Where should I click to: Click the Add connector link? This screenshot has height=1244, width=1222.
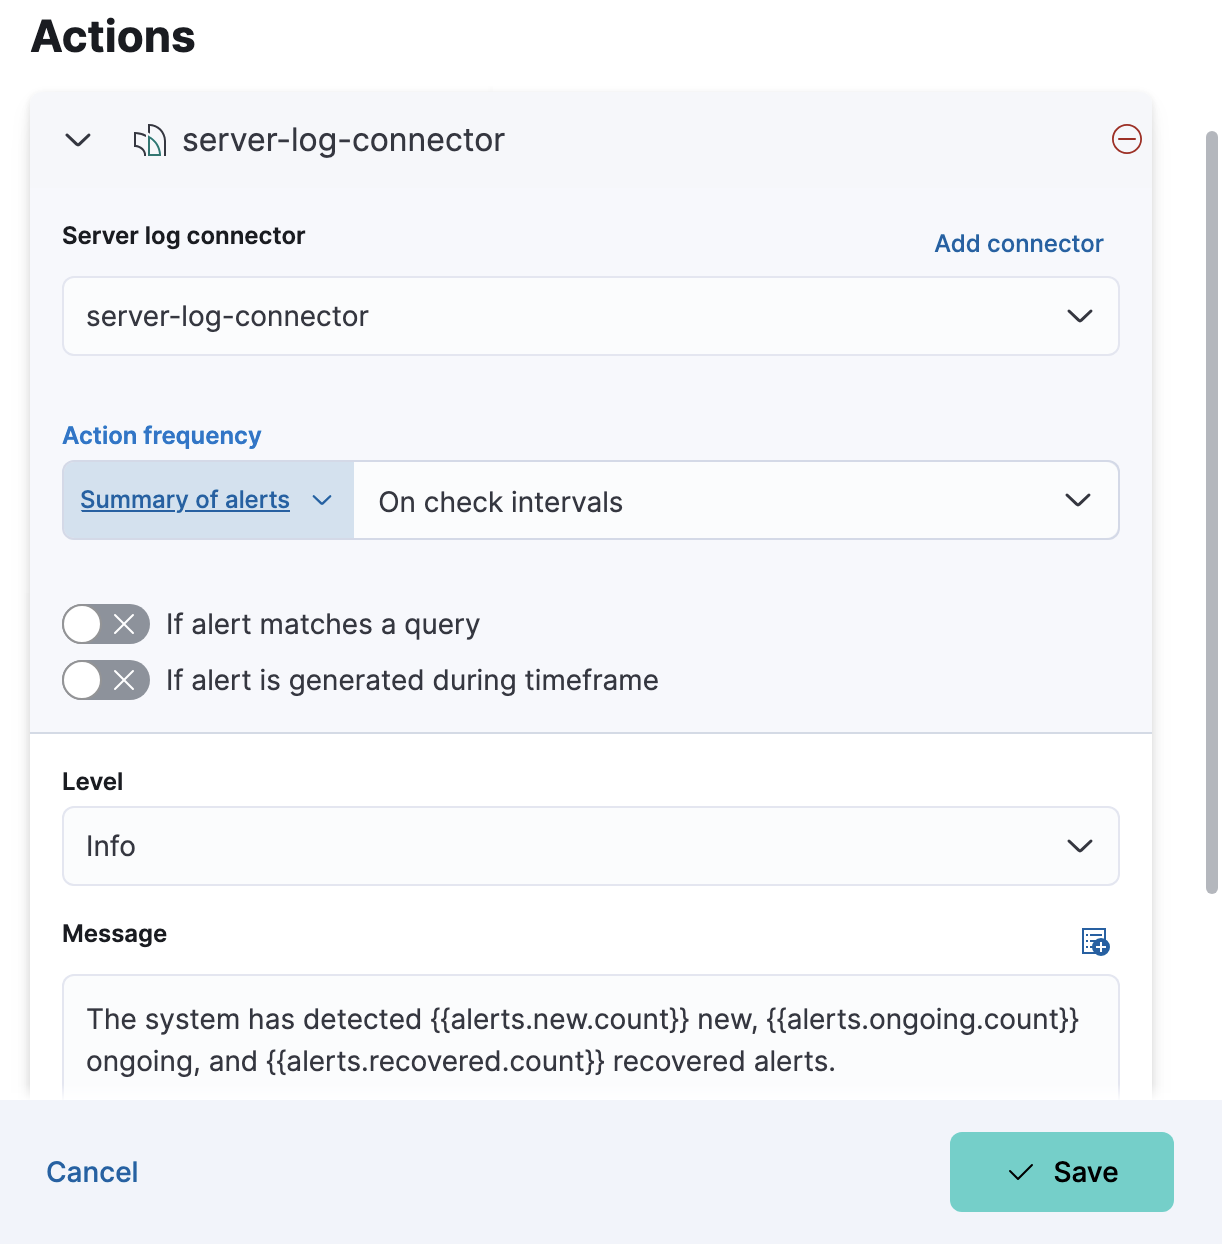[x=1018, y=243]
